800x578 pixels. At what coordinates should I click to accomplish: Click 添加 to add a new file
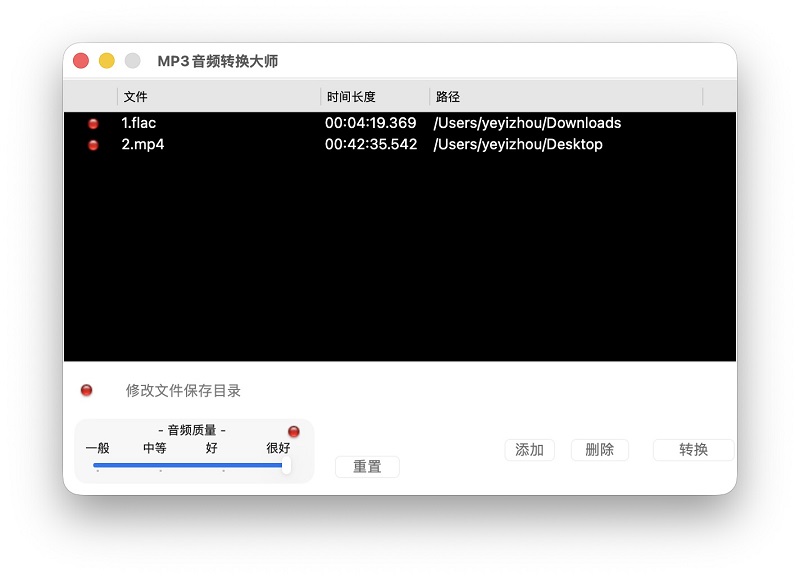coord(529,450)
